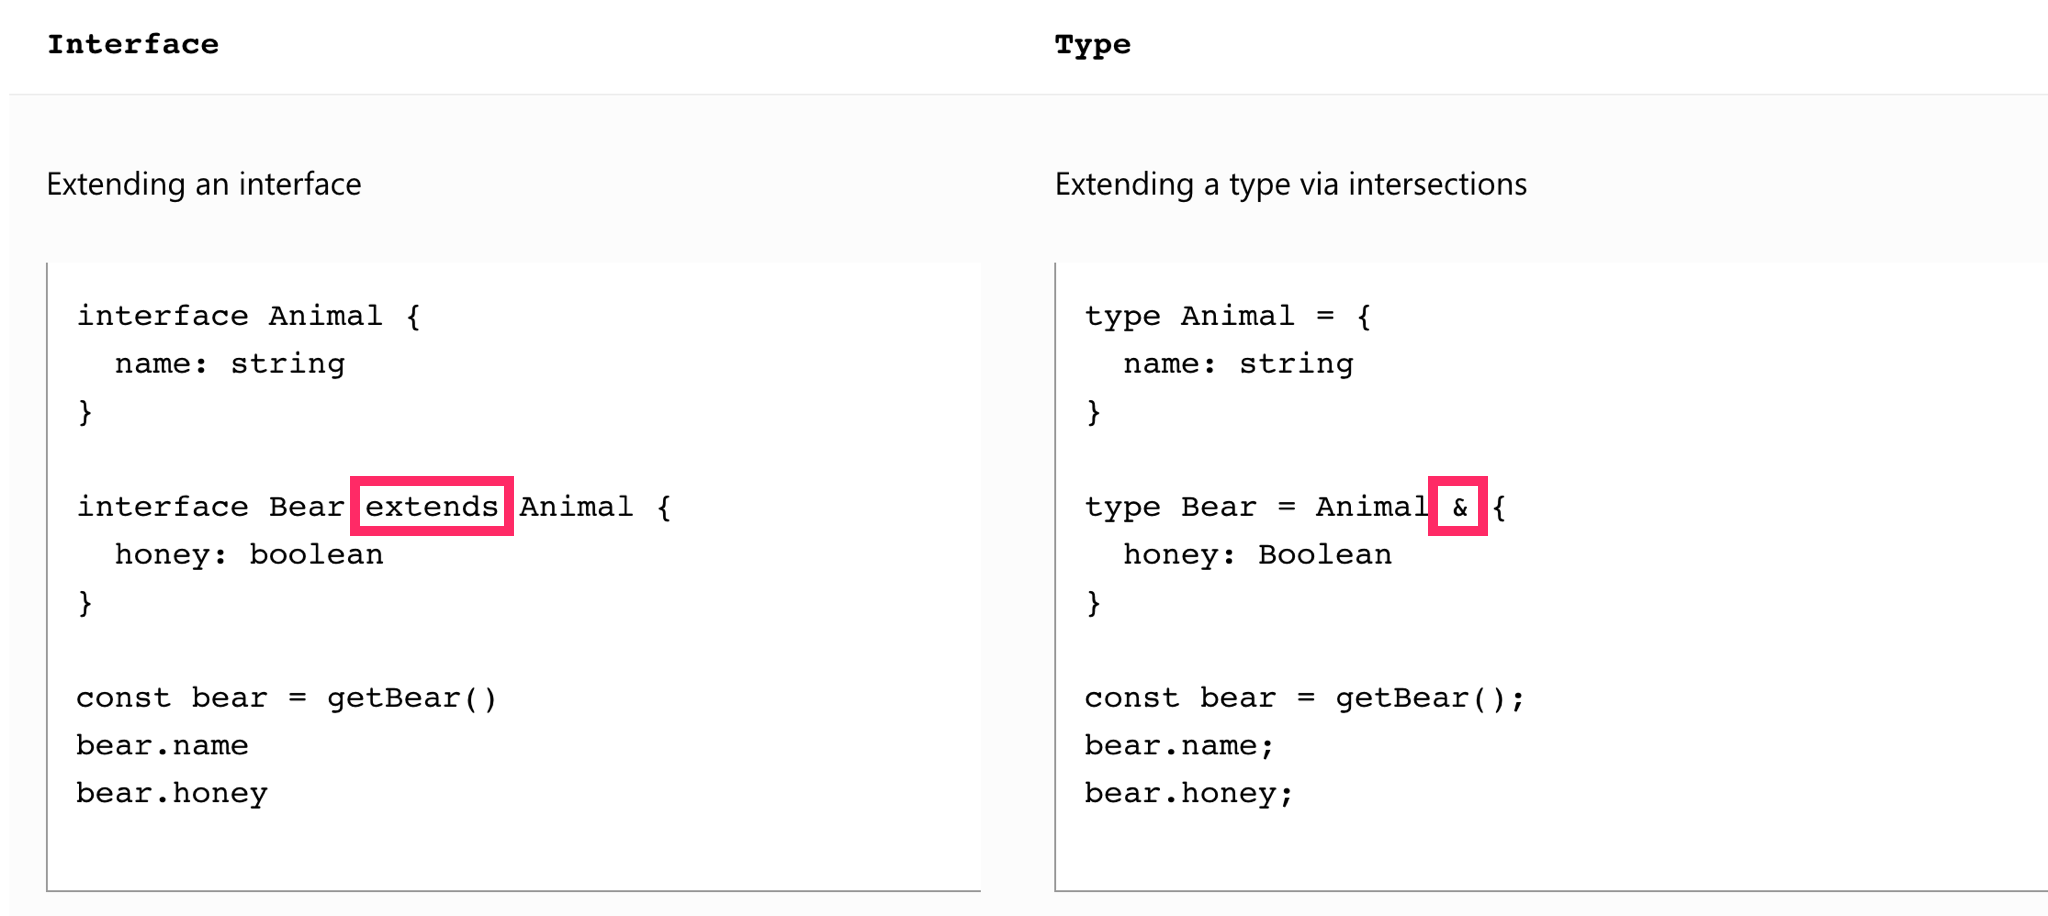Click the highlighted '&' intersection operator
This screenshot has height=916, width=2048.
[x=1458, y=506]
